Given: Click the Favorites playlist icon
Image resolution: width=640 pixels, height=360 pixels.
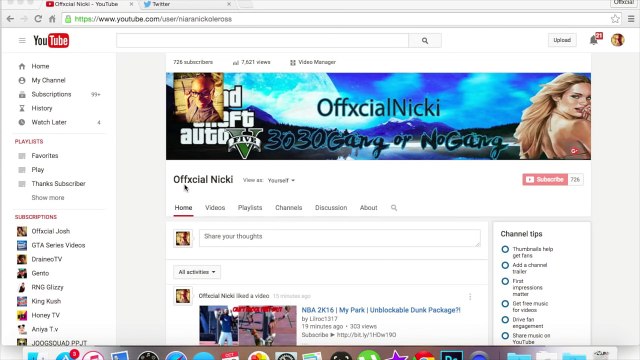Looking at the screenshot, I should [22, 156].
